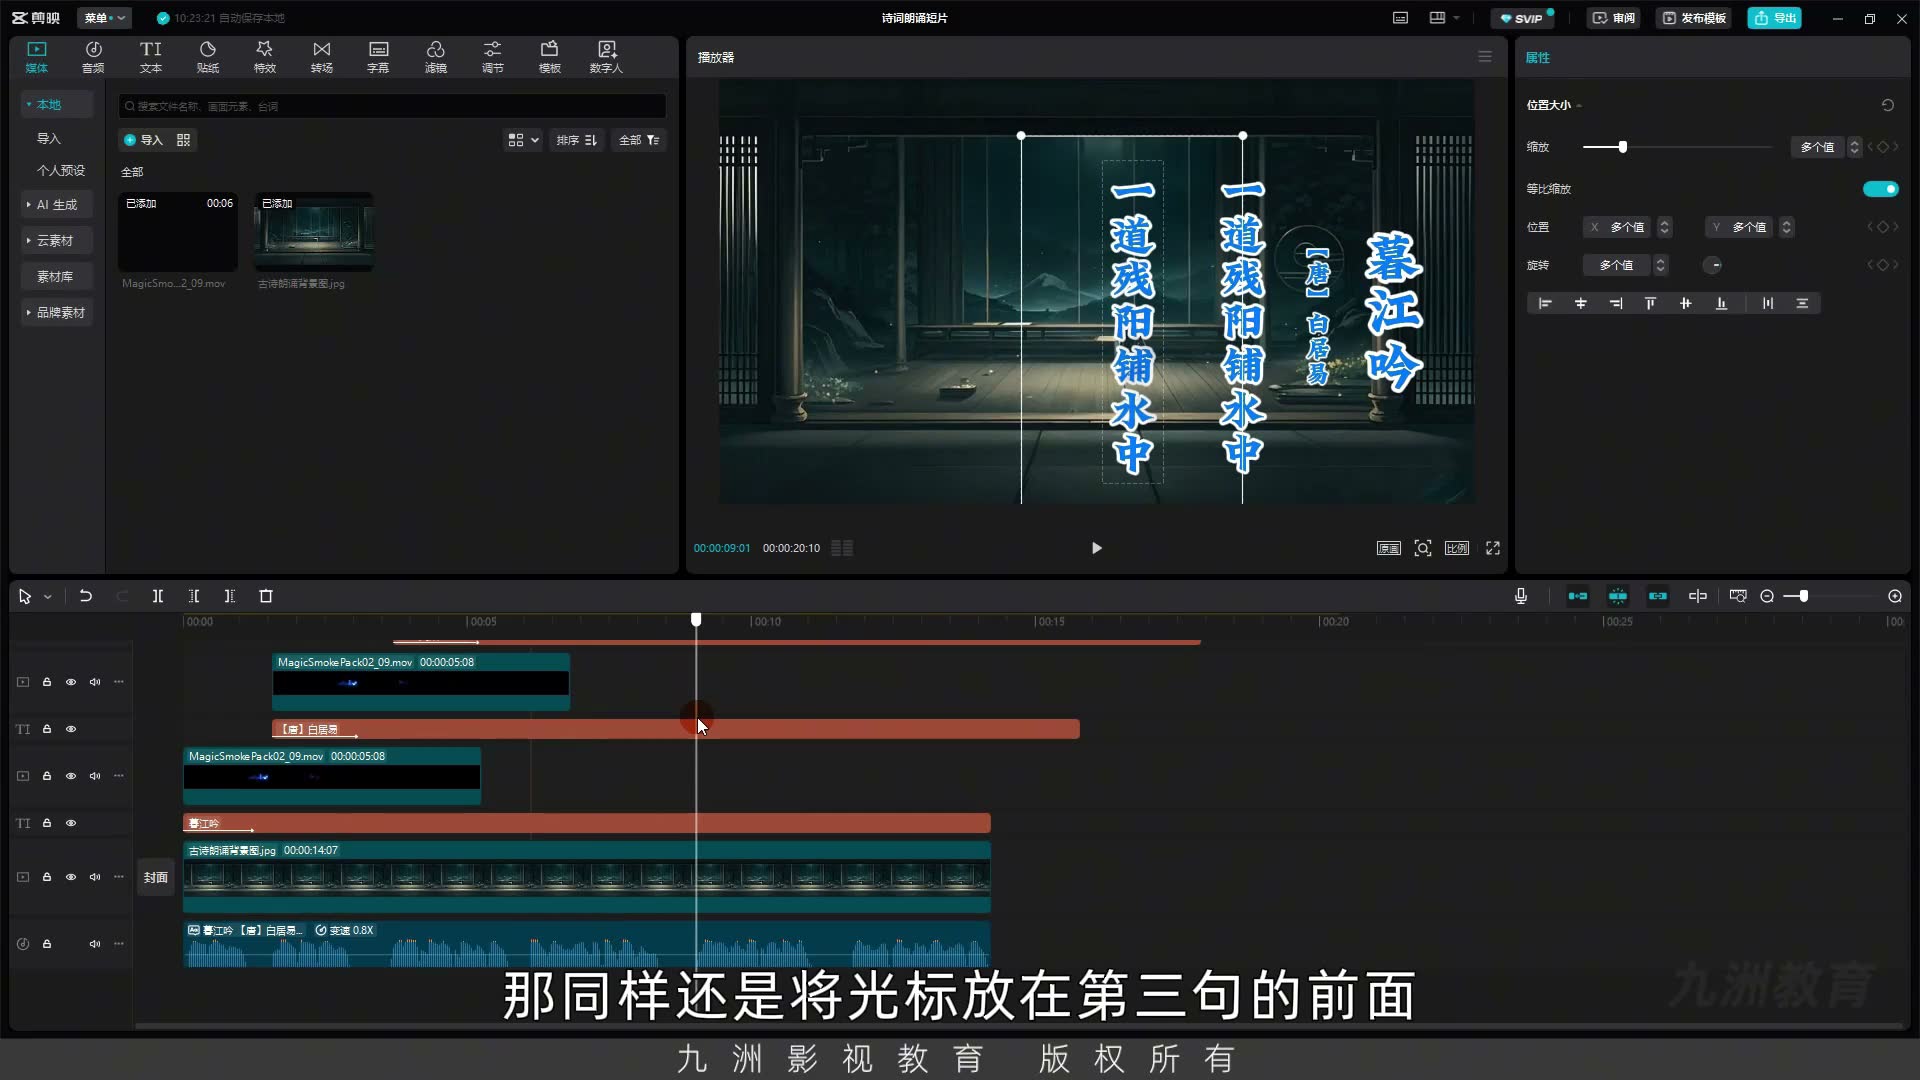Click the trim left tool icon
Viewport: 1920px width, 1080px height.
coord(194,596)
